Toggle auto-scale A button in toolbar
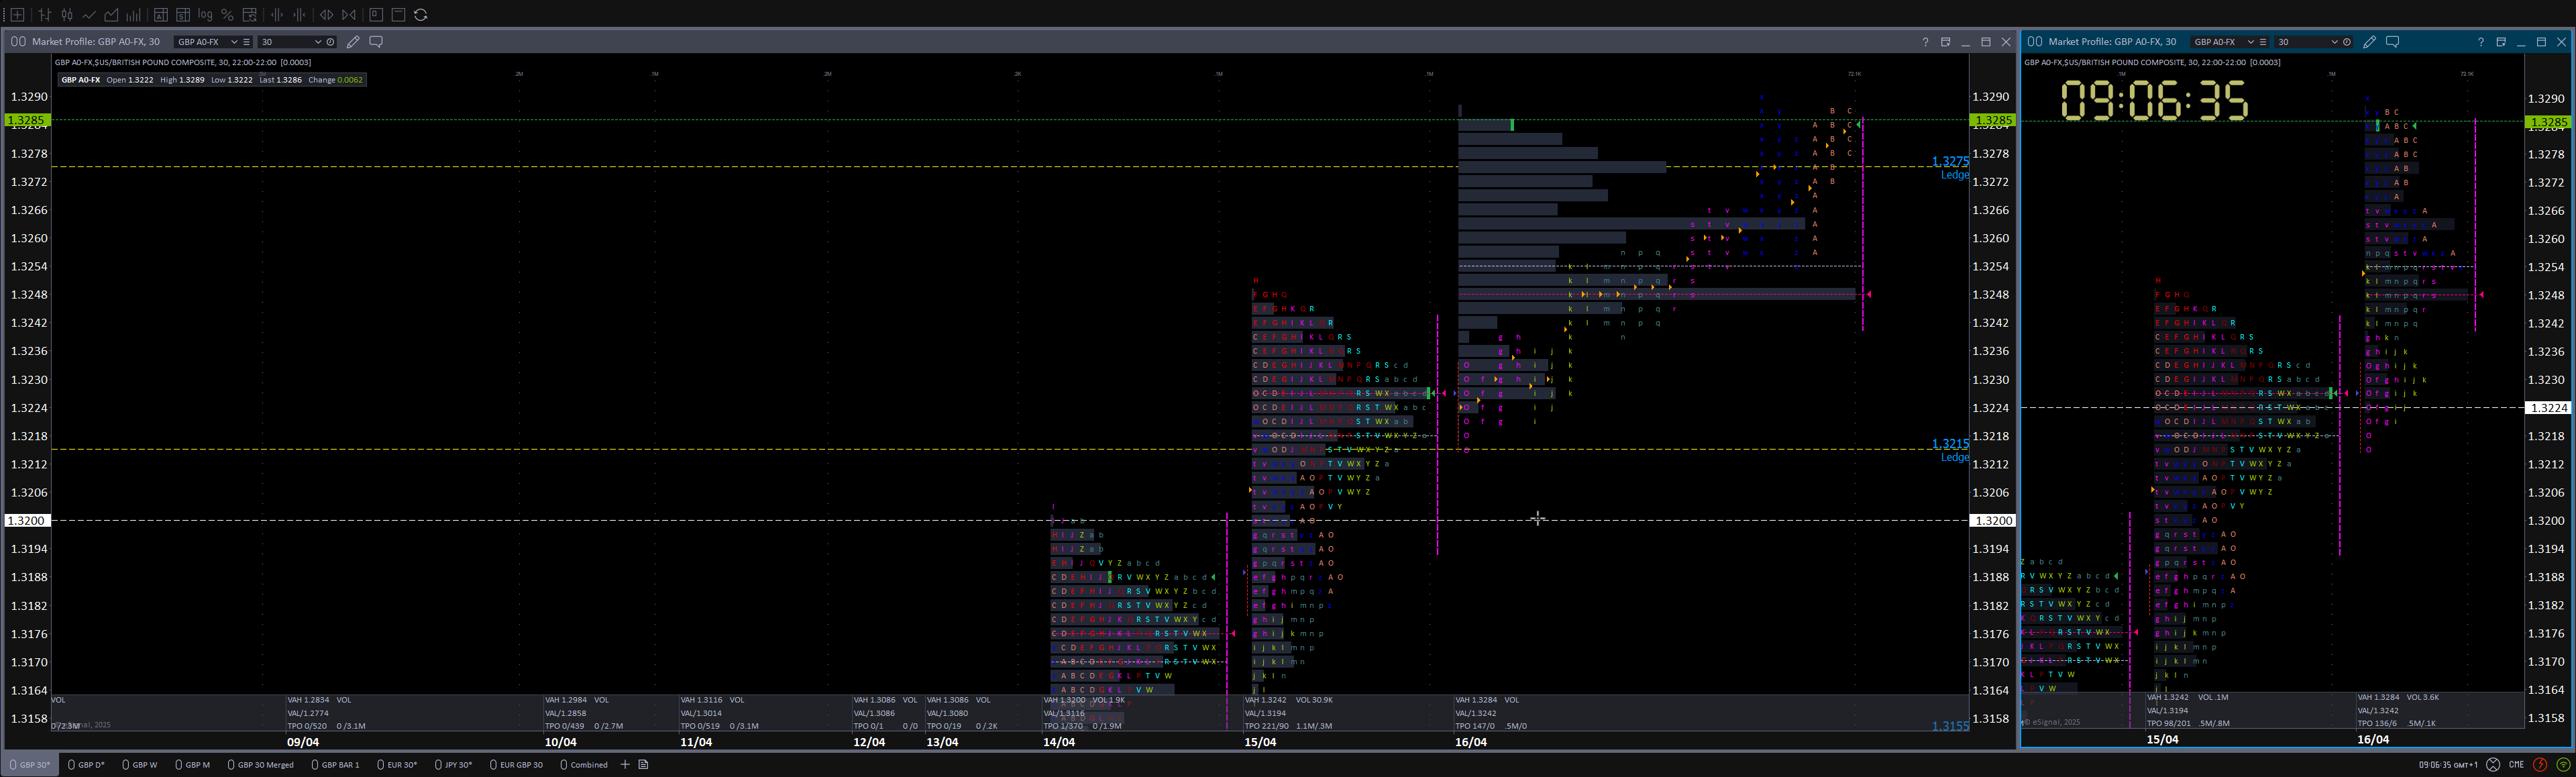 161,15
